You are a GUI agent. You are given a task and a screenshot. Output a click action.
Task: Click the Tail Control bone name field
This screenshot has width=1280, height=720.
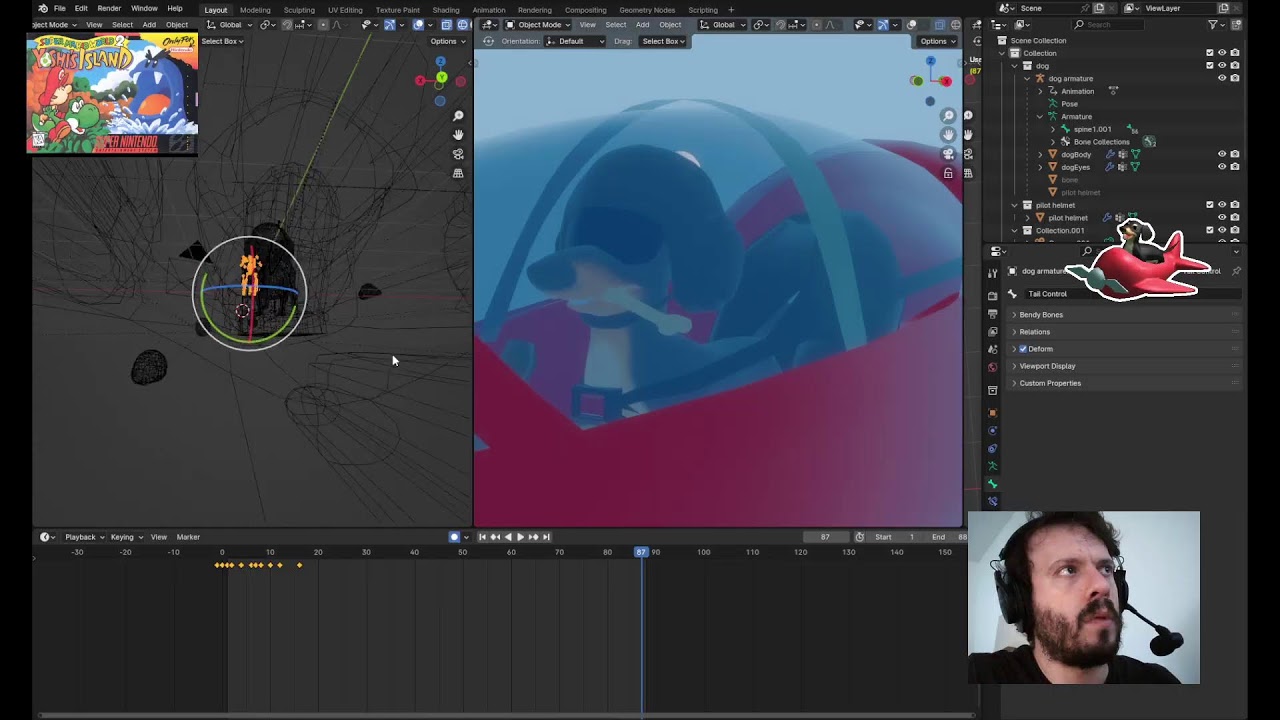point(1132,294)
